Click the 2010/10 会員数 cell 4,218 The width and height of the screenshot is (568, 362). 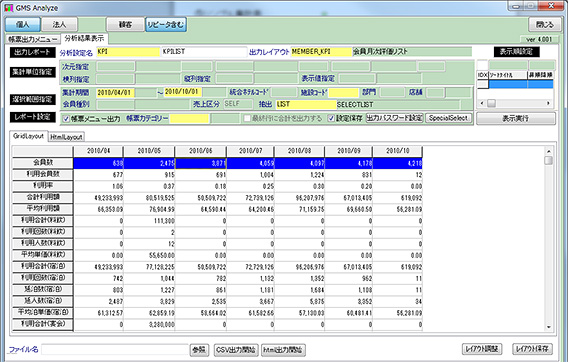(x=397, y=163)
